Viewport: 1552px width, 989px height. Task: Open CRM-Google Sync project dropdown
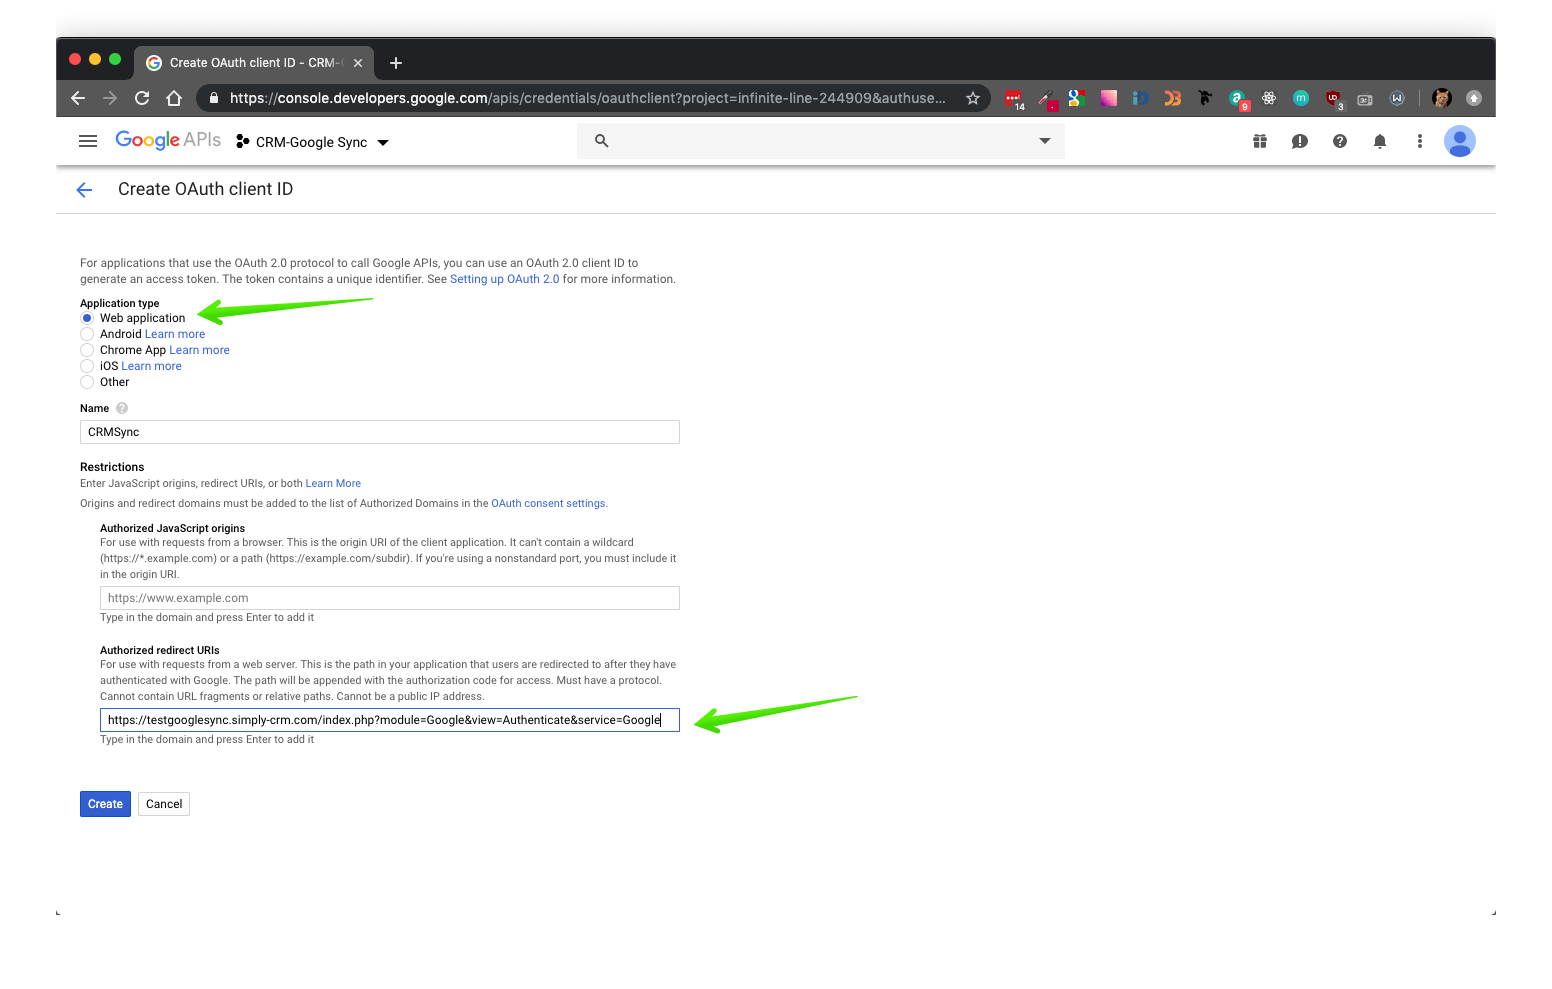(x=312, y=142)
